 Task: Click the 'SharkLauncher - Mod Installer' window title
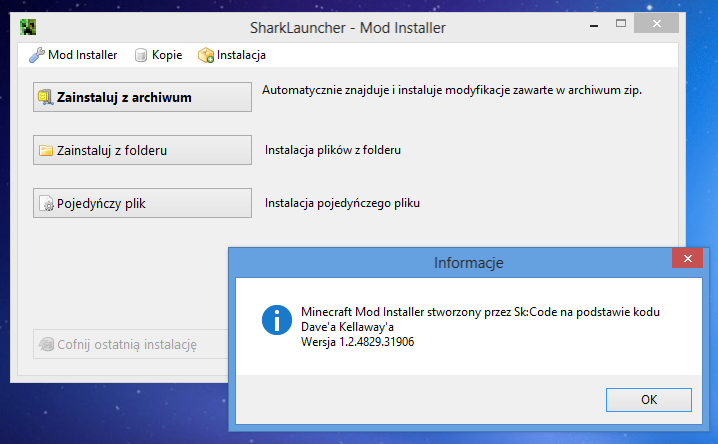348,28
